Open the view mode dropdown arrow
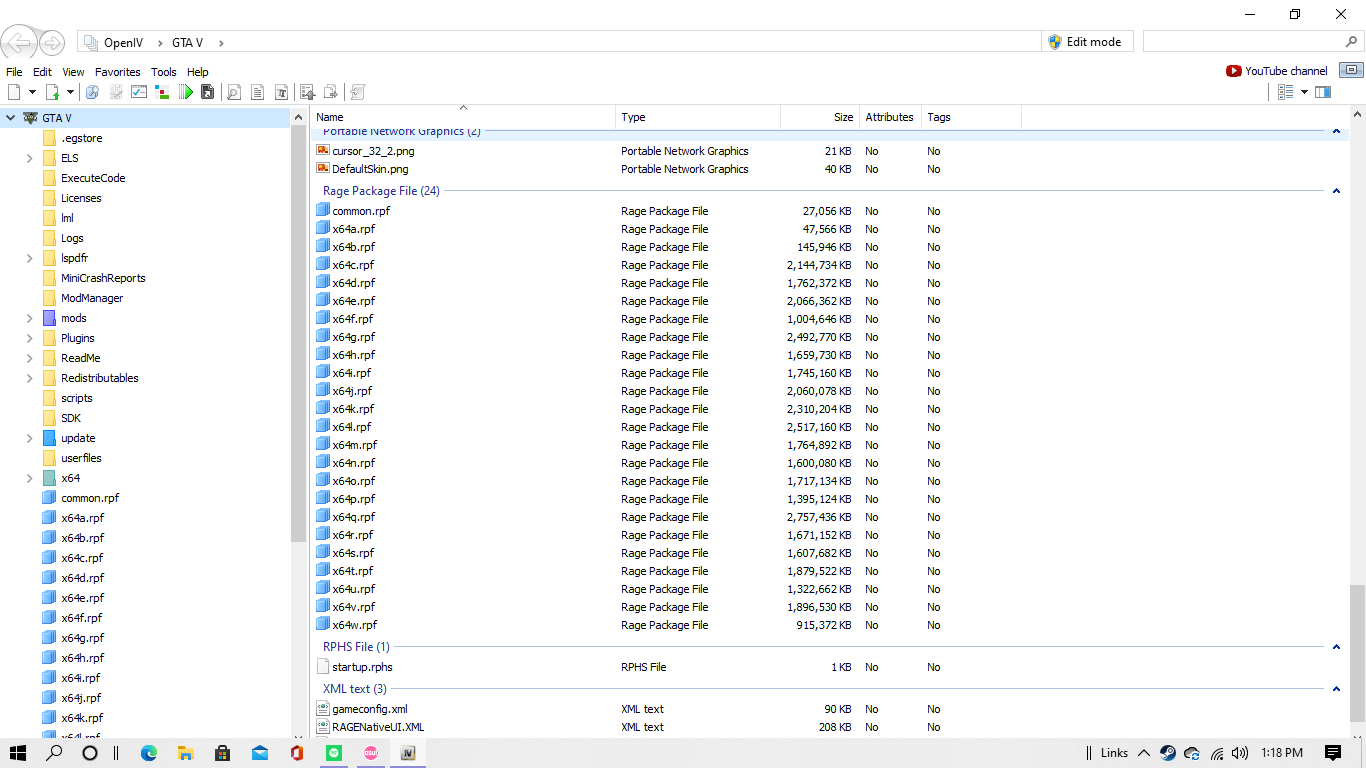This screenshot has height=768, width=1366. pyautogui.click(x=1304, y=92)
